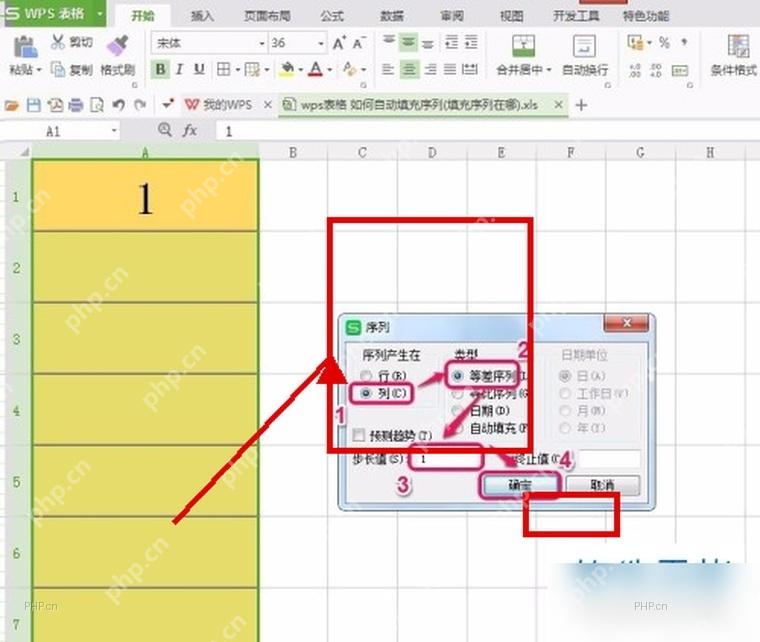Screen dimensions: 760x642
Task: Switch to the 数据 (Data) tab
Action: click(392, 16)
